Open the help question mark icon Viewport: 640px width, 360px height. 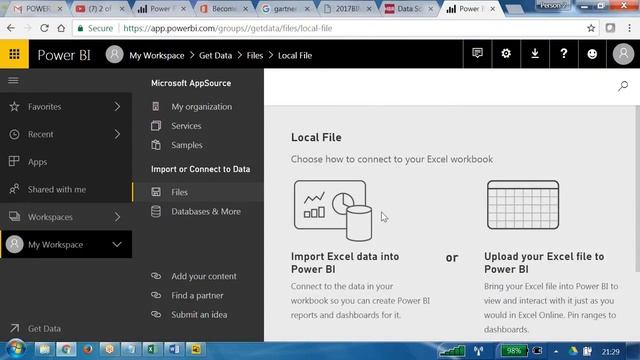(x=564, y=53)
